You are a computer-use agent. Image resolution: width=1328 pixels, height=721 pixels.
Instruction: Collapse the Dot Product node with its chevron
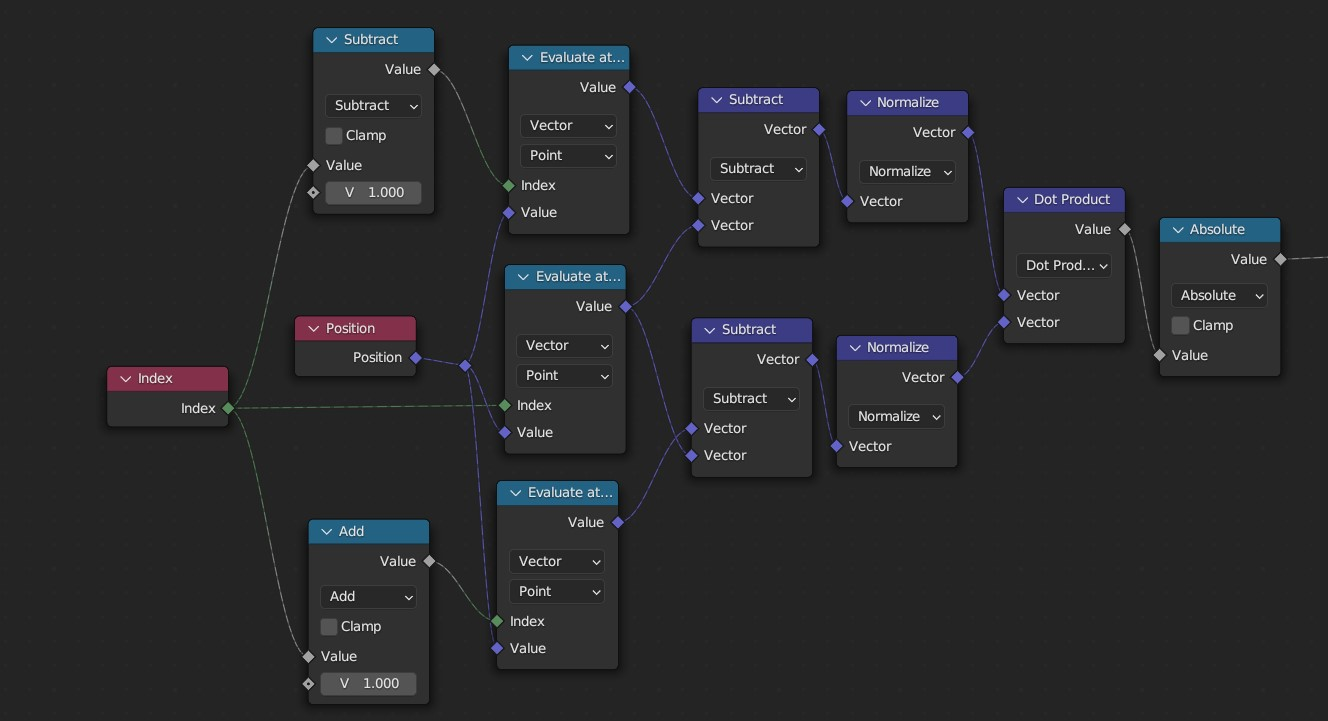[x=1022, y=200]
